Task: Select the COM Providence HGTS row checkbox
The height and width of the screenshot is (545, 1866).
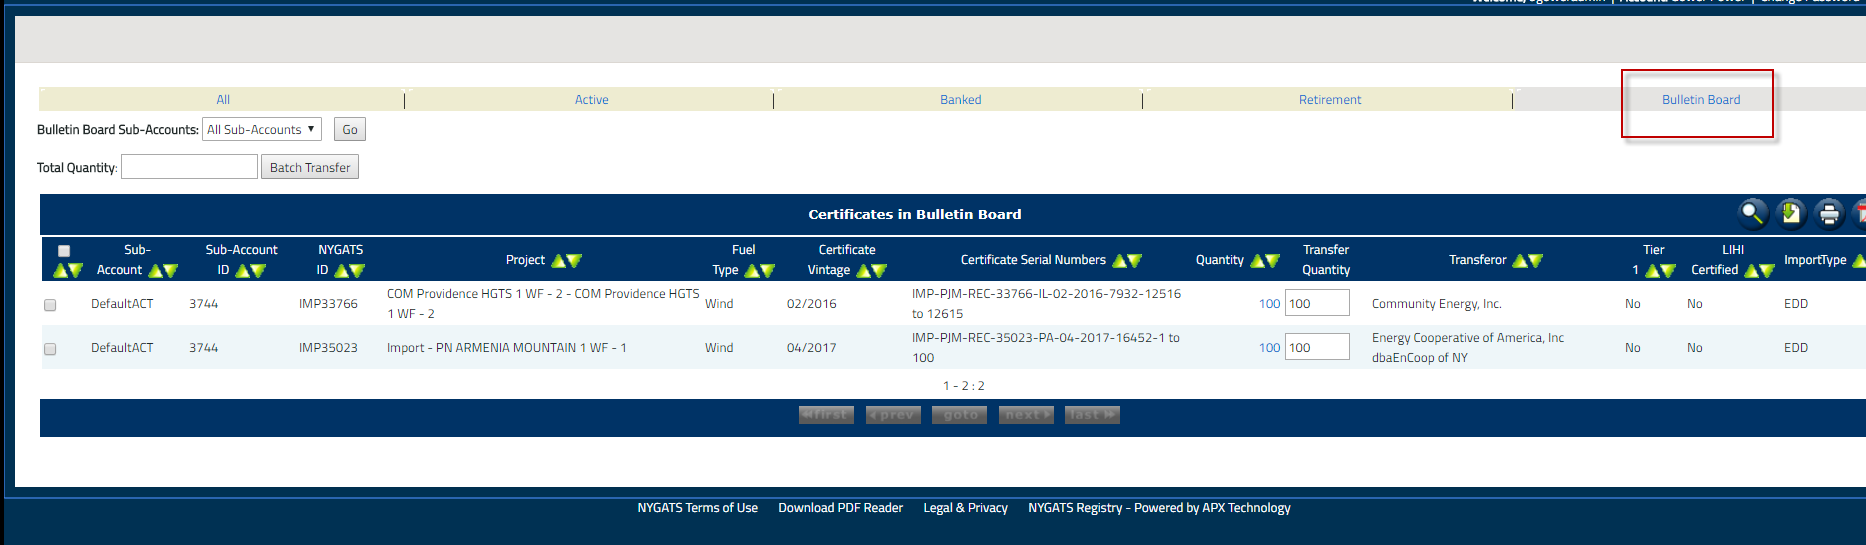Action: [50, 305]
